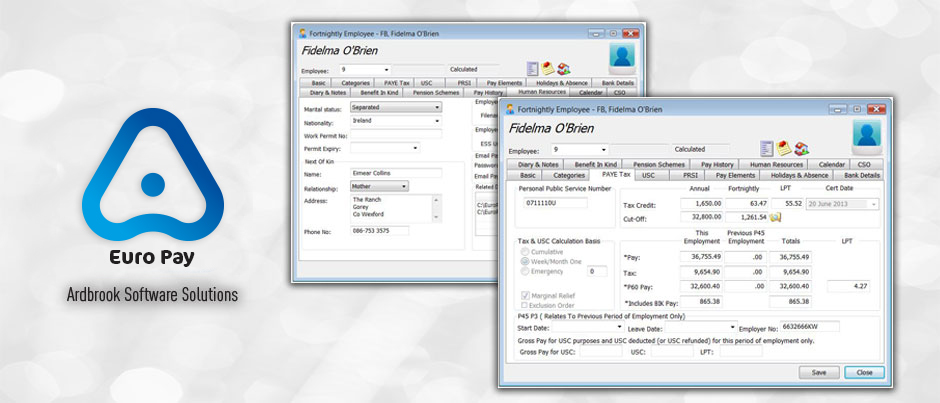Click the Work Permit No field
The width and height of the screenshot is (940, 403).
pos(396,134)
